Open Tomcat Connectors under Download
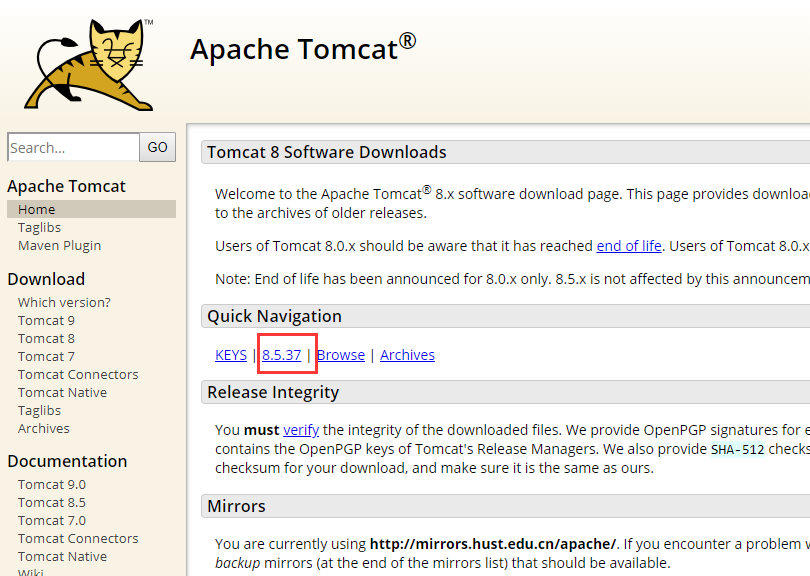 point(78,374)
